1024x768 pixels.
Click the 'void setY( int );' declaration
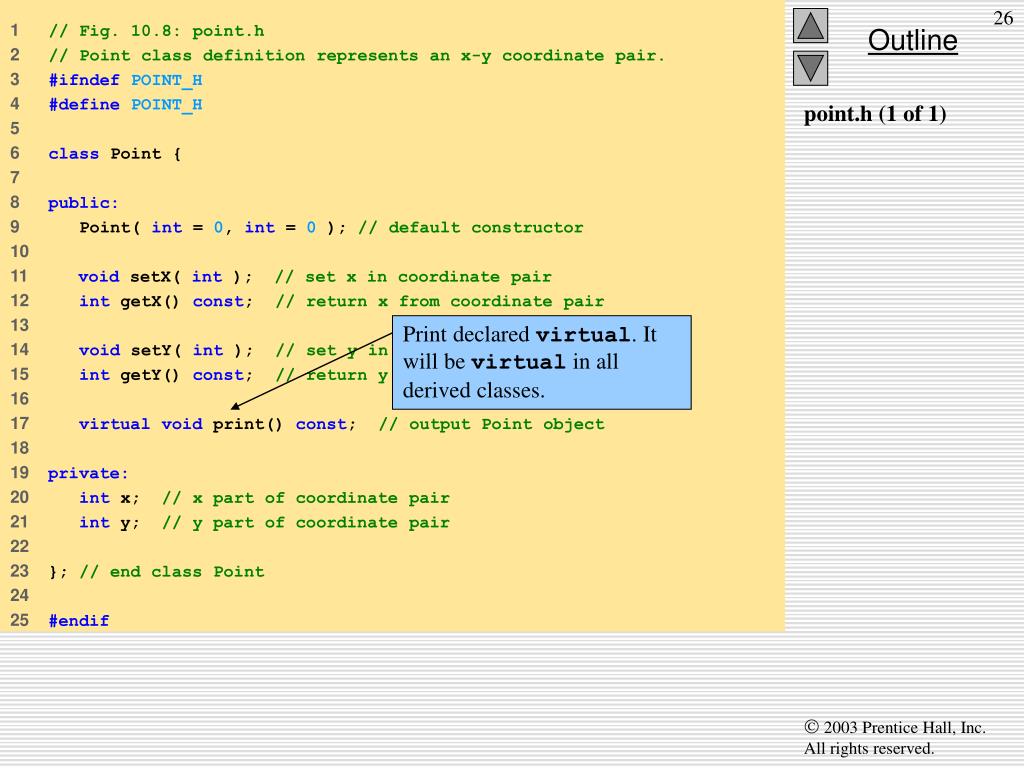pos(165,351)
